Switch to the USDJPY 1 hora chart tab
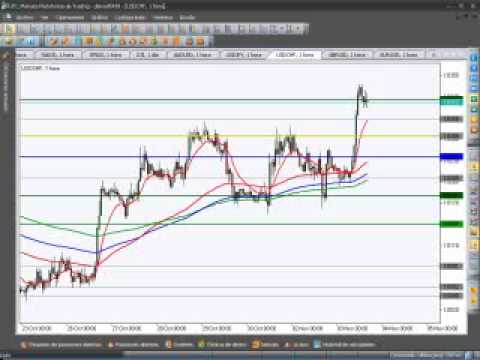This screenshot has height=360, width=480. click(x=244, y=55)
